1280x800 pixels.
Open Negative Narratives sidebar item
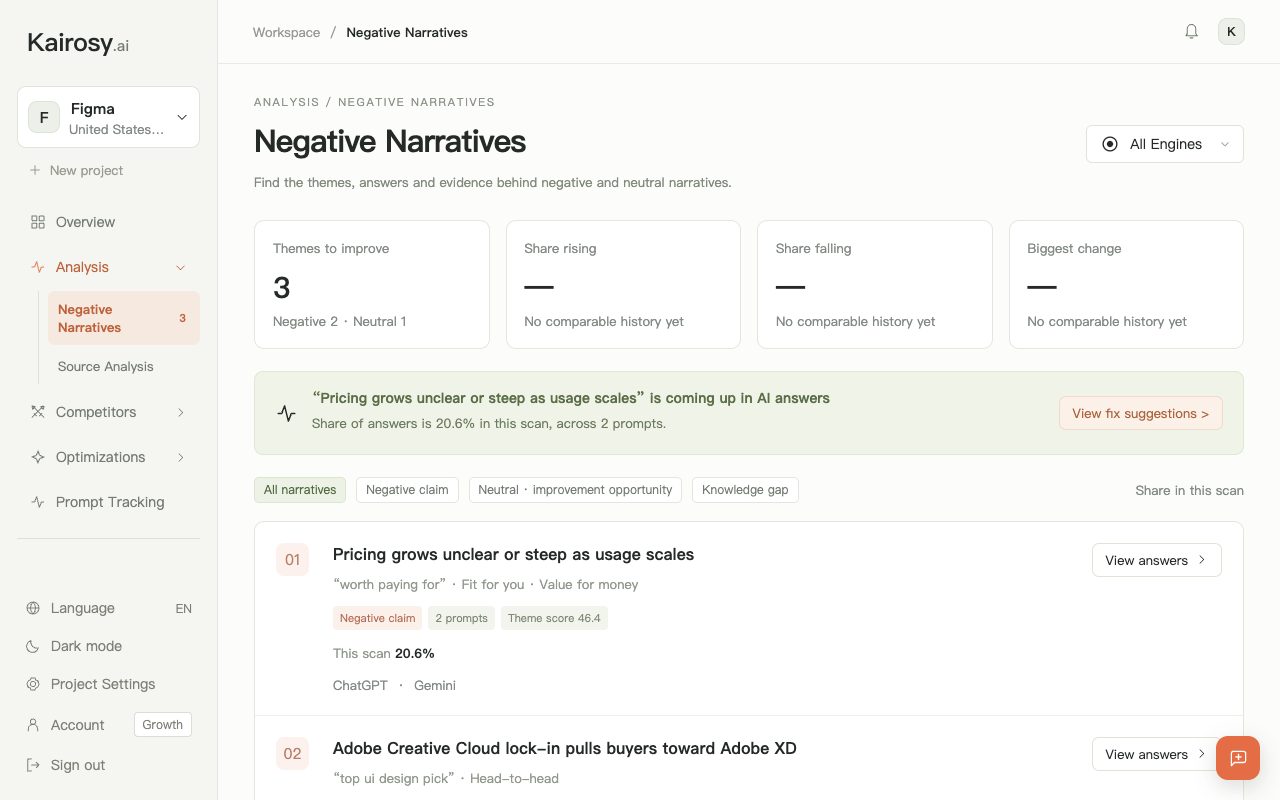click(x=124, y=318)
